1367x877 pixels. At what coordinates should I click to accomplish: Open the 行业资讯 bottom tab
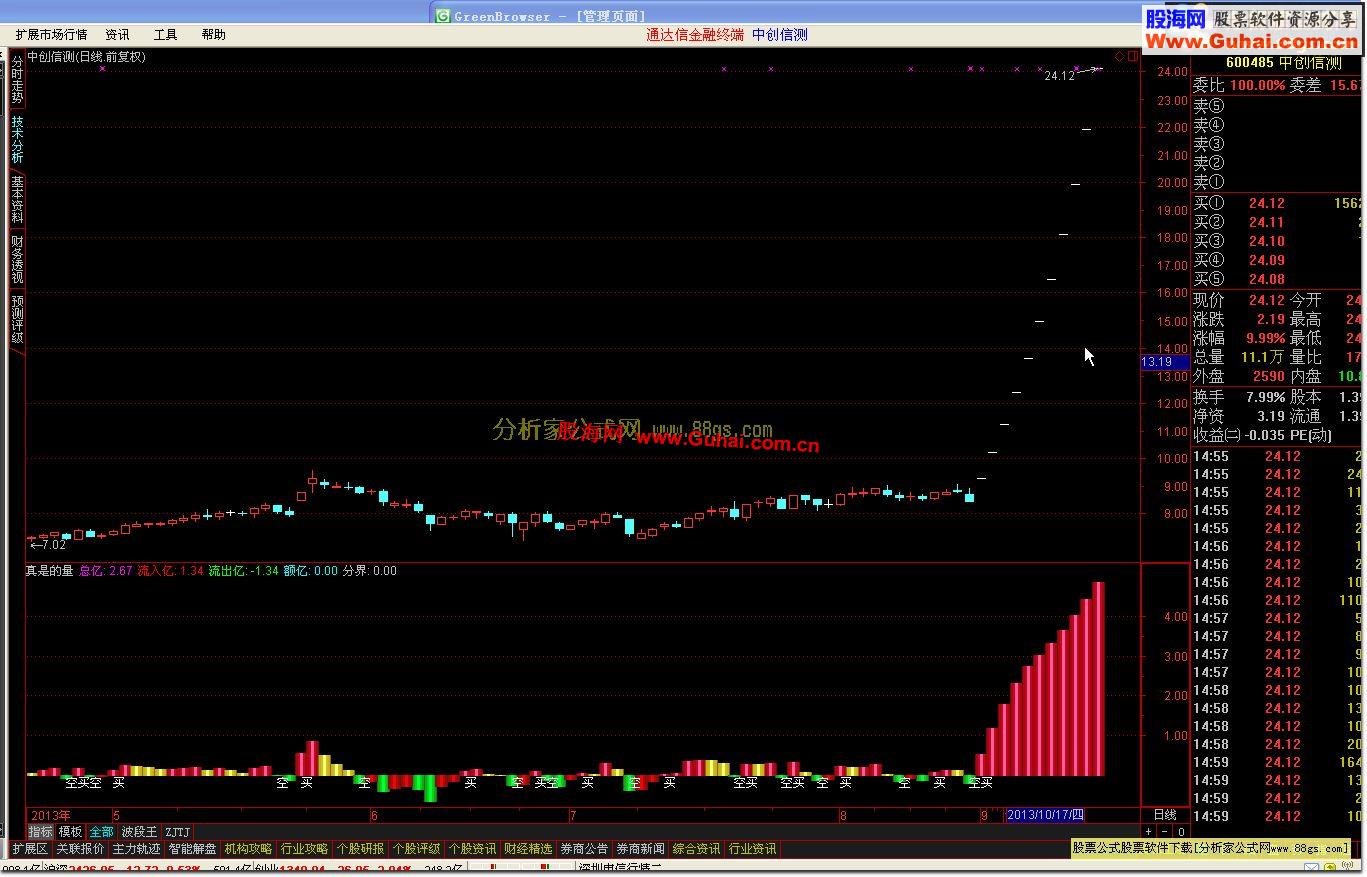(x=752, y=849)
